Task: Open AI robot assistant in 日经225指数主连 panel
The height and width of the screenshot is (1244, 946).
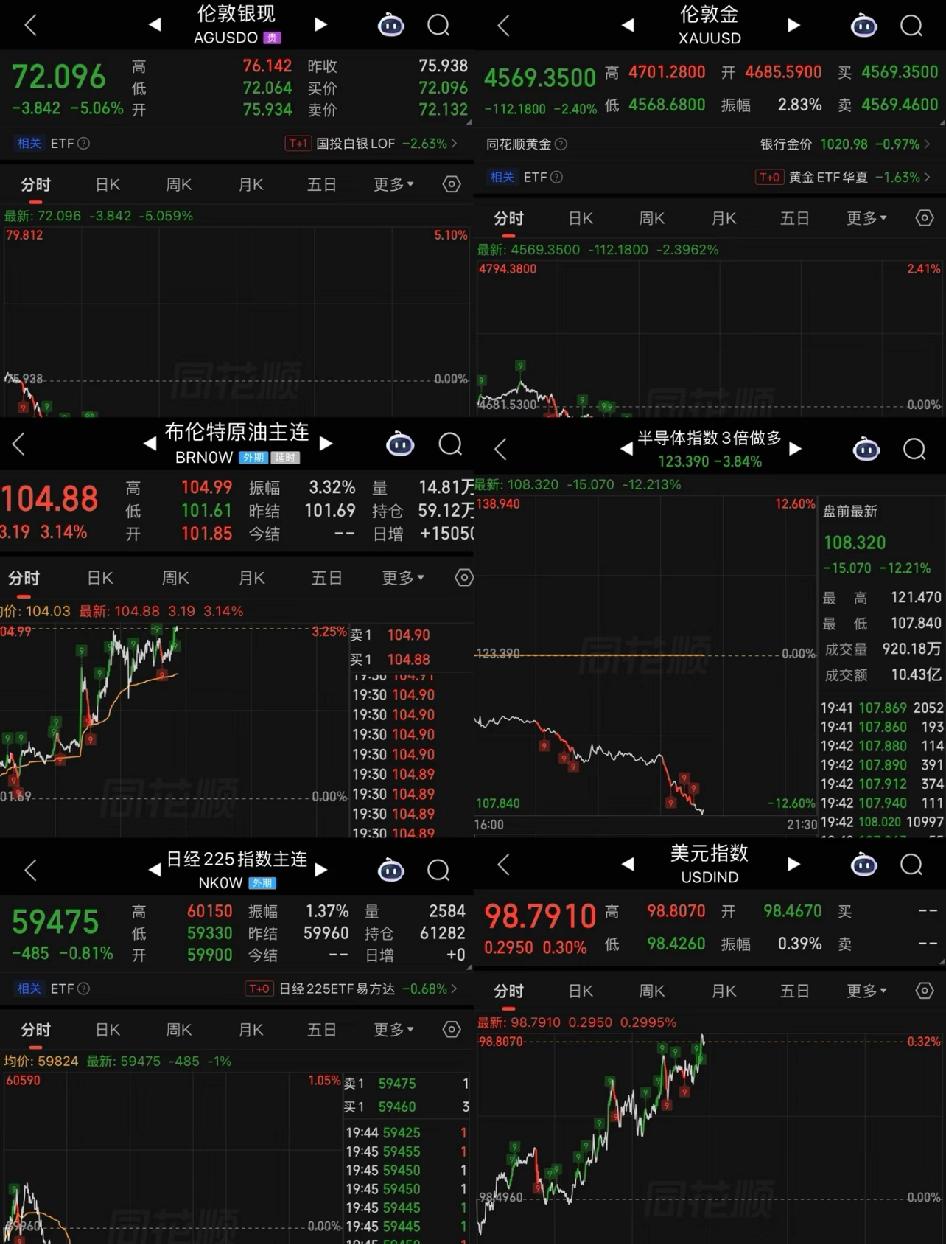Action: click(391, 870)
